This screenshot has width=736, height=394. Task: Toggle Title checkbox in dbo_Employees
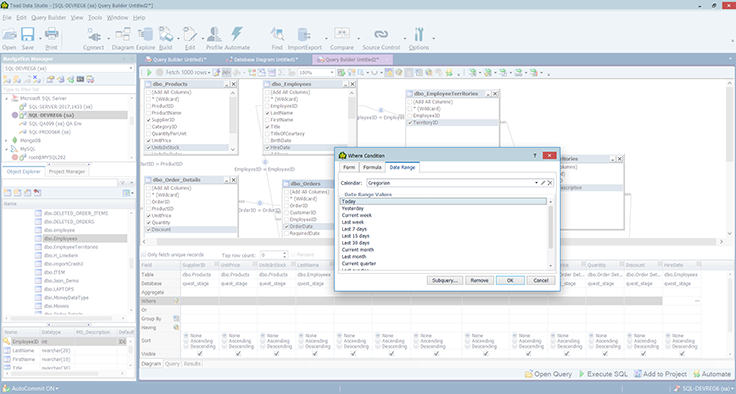[268, 127]
